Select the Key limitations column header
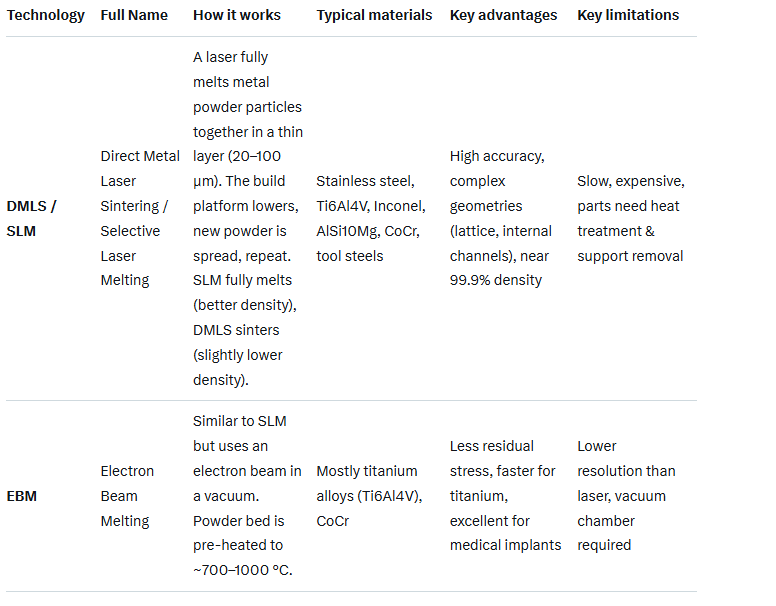This screenshot has height=606, width=776. (x=628, y=15)
